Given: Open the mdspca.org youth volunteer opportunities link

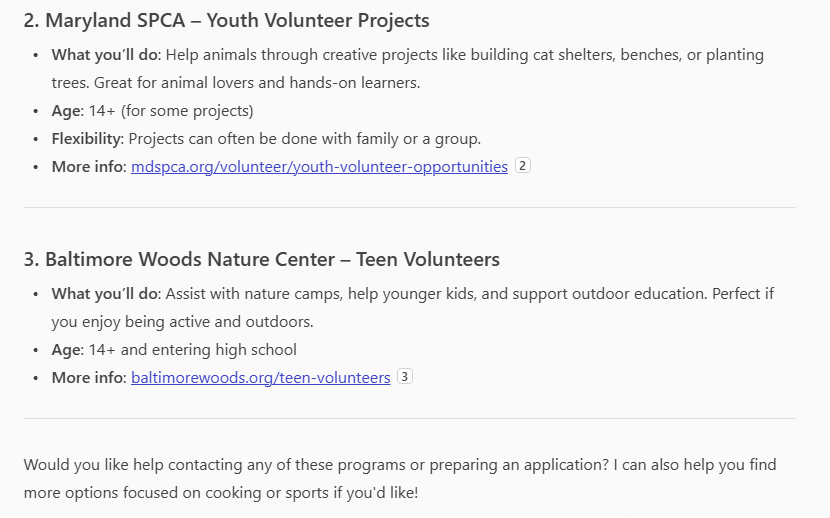Looking at the screenshot, I should click(319, 167).
